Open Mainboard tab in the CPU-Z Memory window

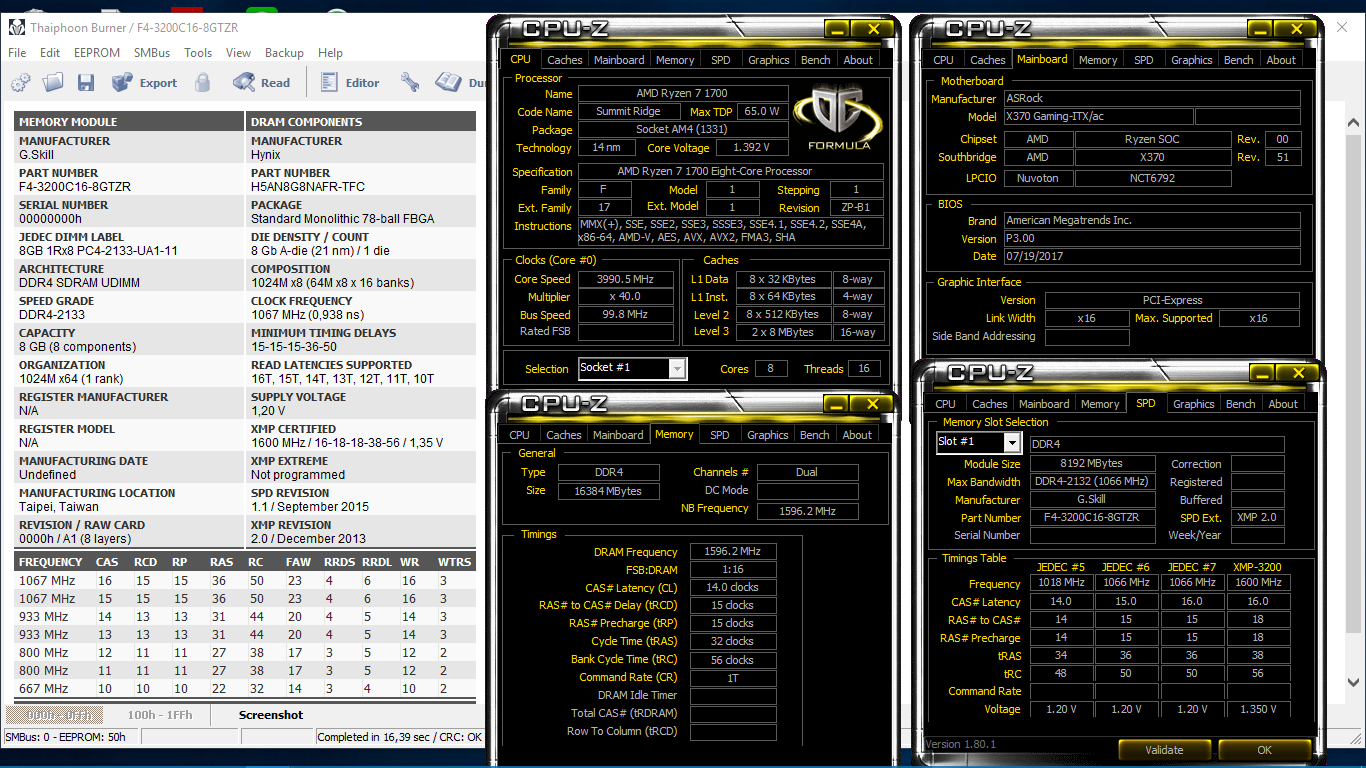(618, 435)
